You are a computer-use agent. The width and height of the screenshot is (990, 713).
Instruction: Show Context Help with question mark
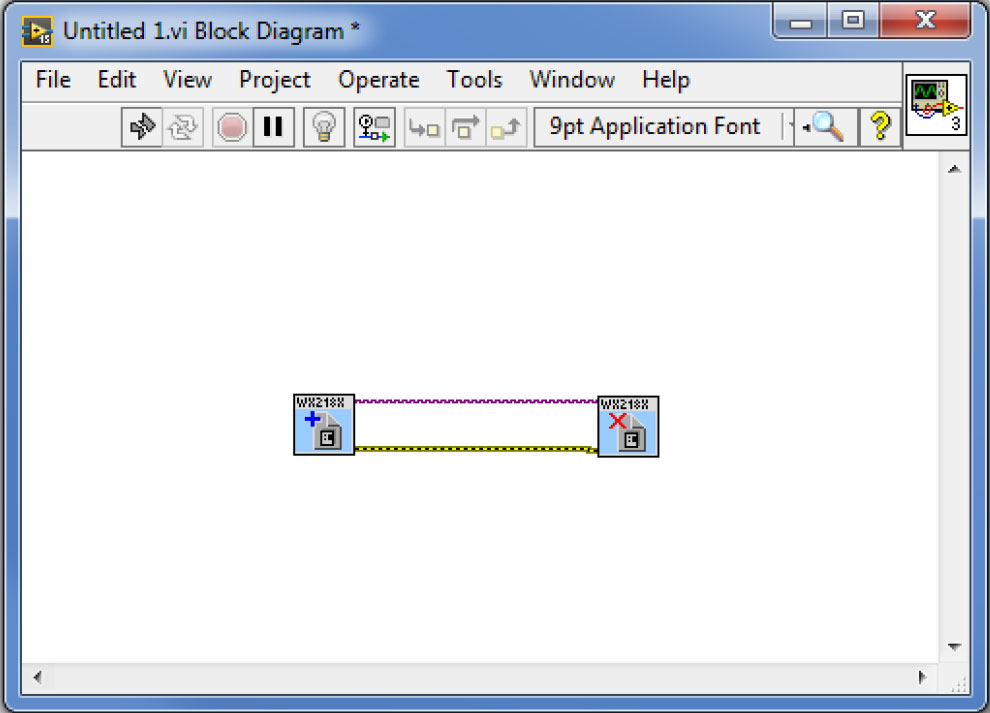880,127
